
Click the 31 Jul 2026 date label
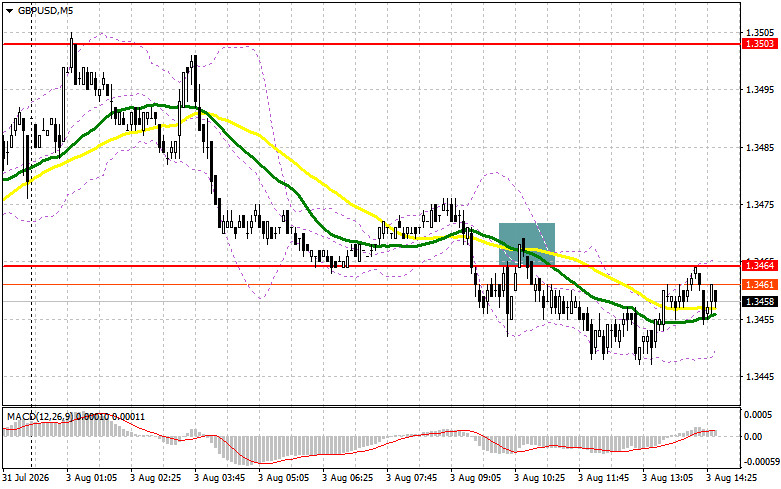[x=26, y=478]
